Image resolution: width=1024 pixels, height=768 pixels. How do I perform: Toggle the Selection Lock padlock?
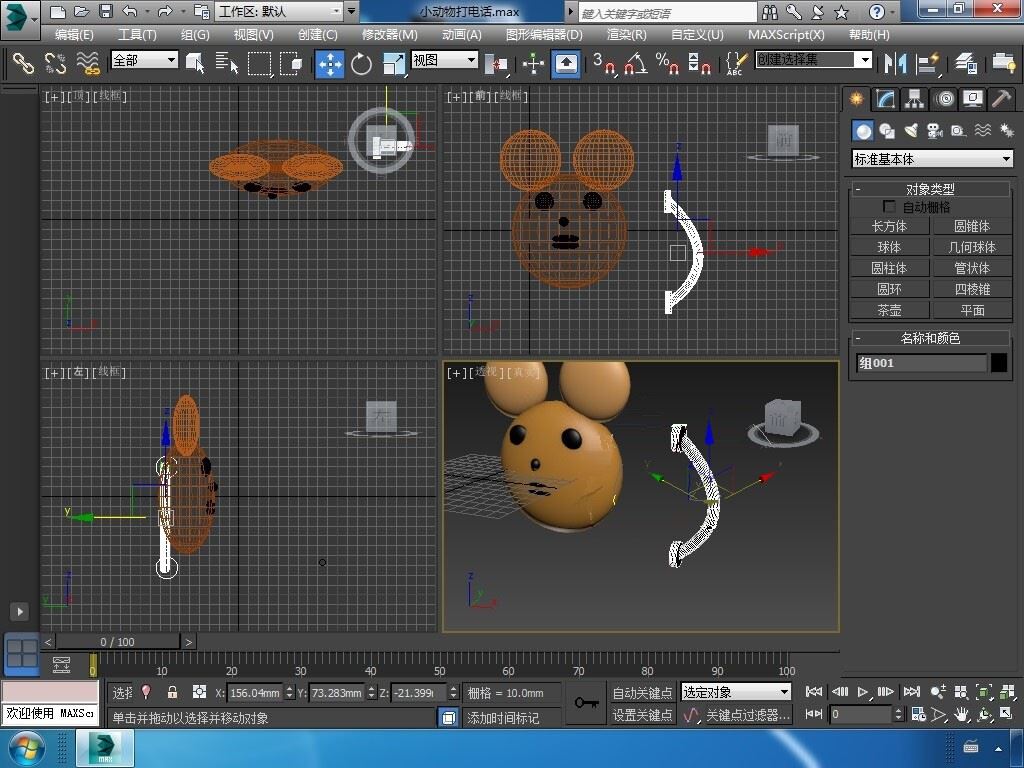(x=172, y=692)
